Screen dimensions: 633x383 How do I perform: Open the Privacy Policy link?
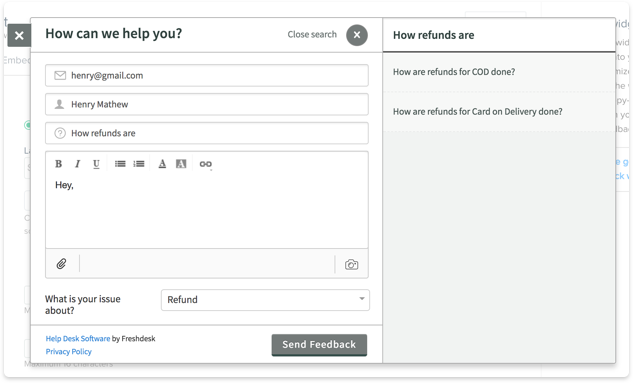(69, 352)
